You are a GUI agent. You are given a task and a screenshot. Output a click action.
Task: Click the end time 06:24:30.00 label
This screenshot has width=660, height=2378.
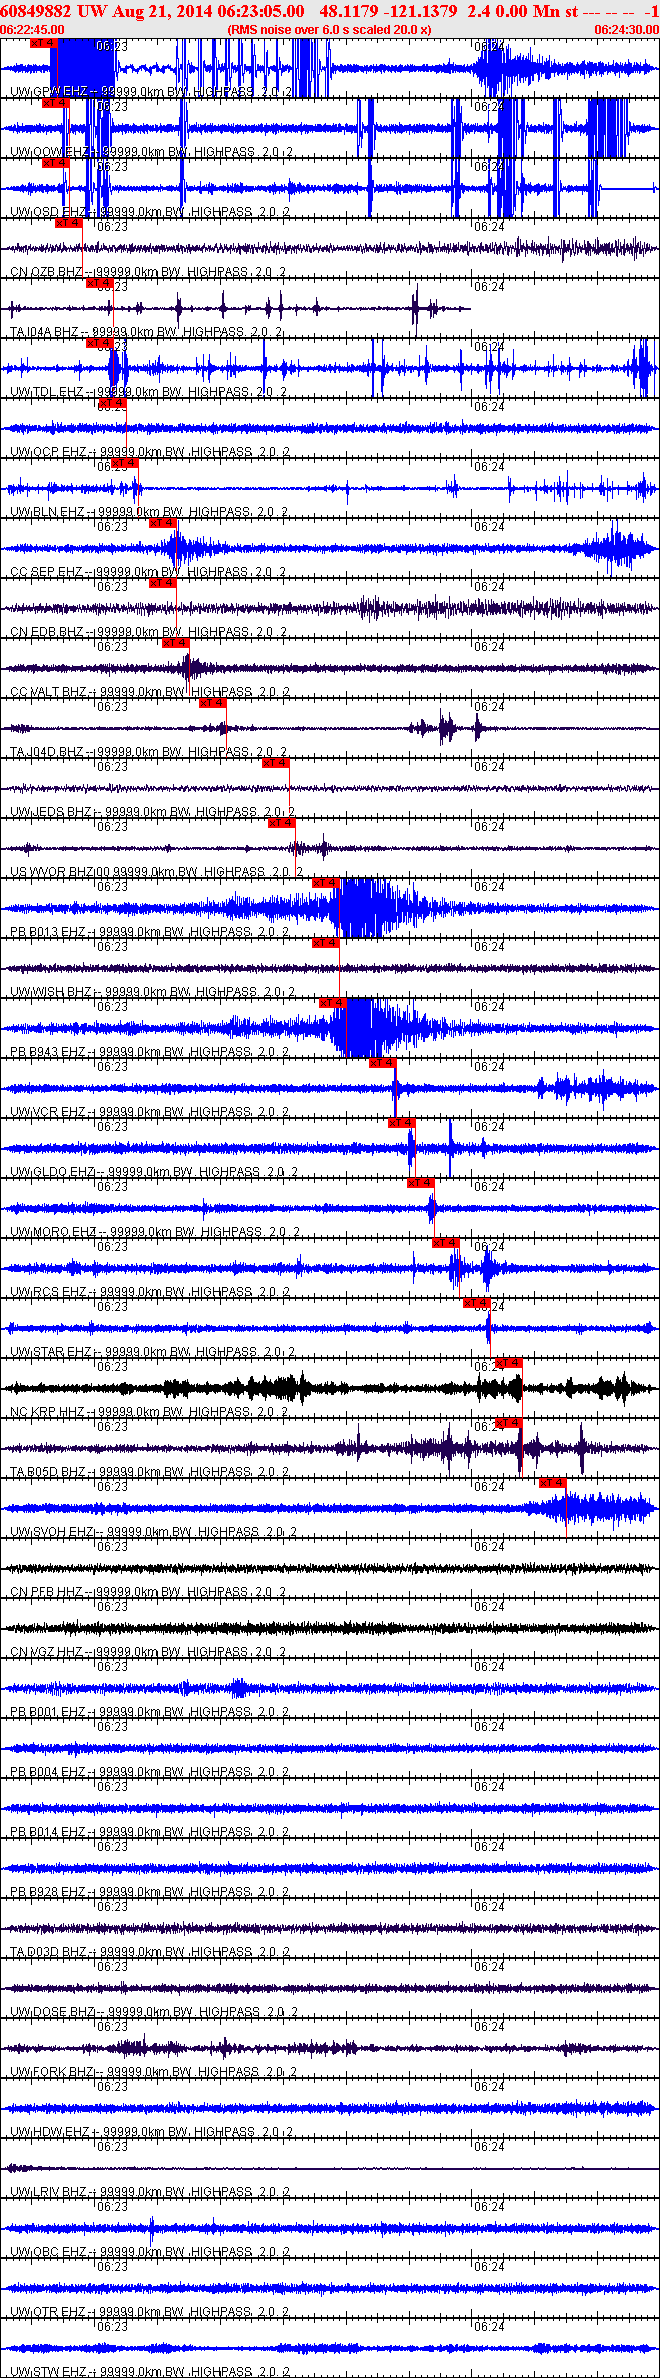pyautogui.click(x=627, y=30)
